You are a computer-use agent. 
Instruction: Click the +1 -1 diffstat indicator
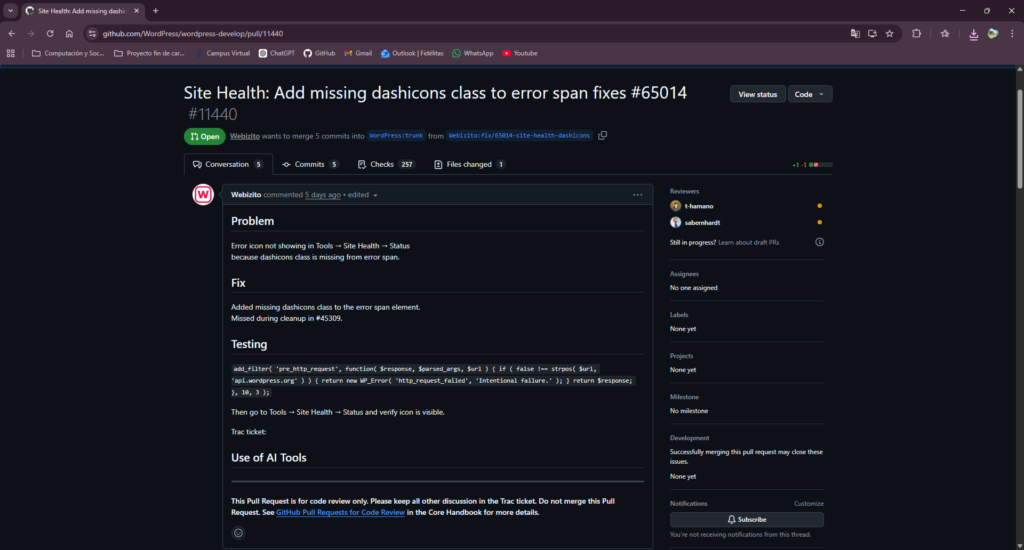click(812, 165)
